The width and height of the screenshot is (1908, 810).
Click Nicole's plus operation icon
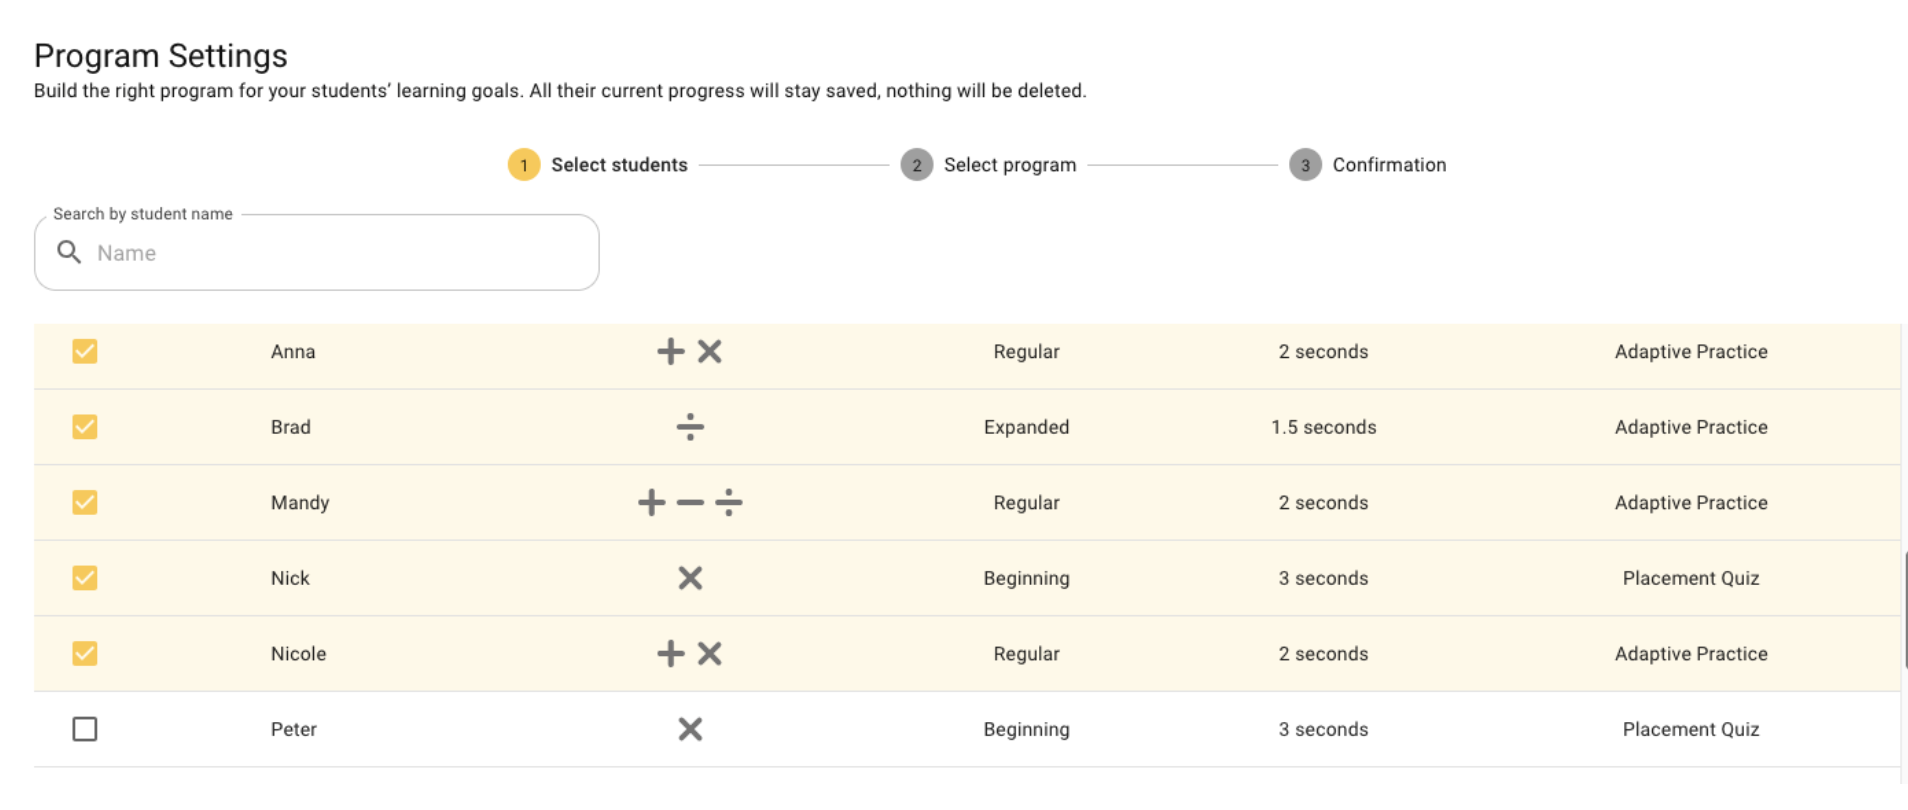tap(670, 654)
